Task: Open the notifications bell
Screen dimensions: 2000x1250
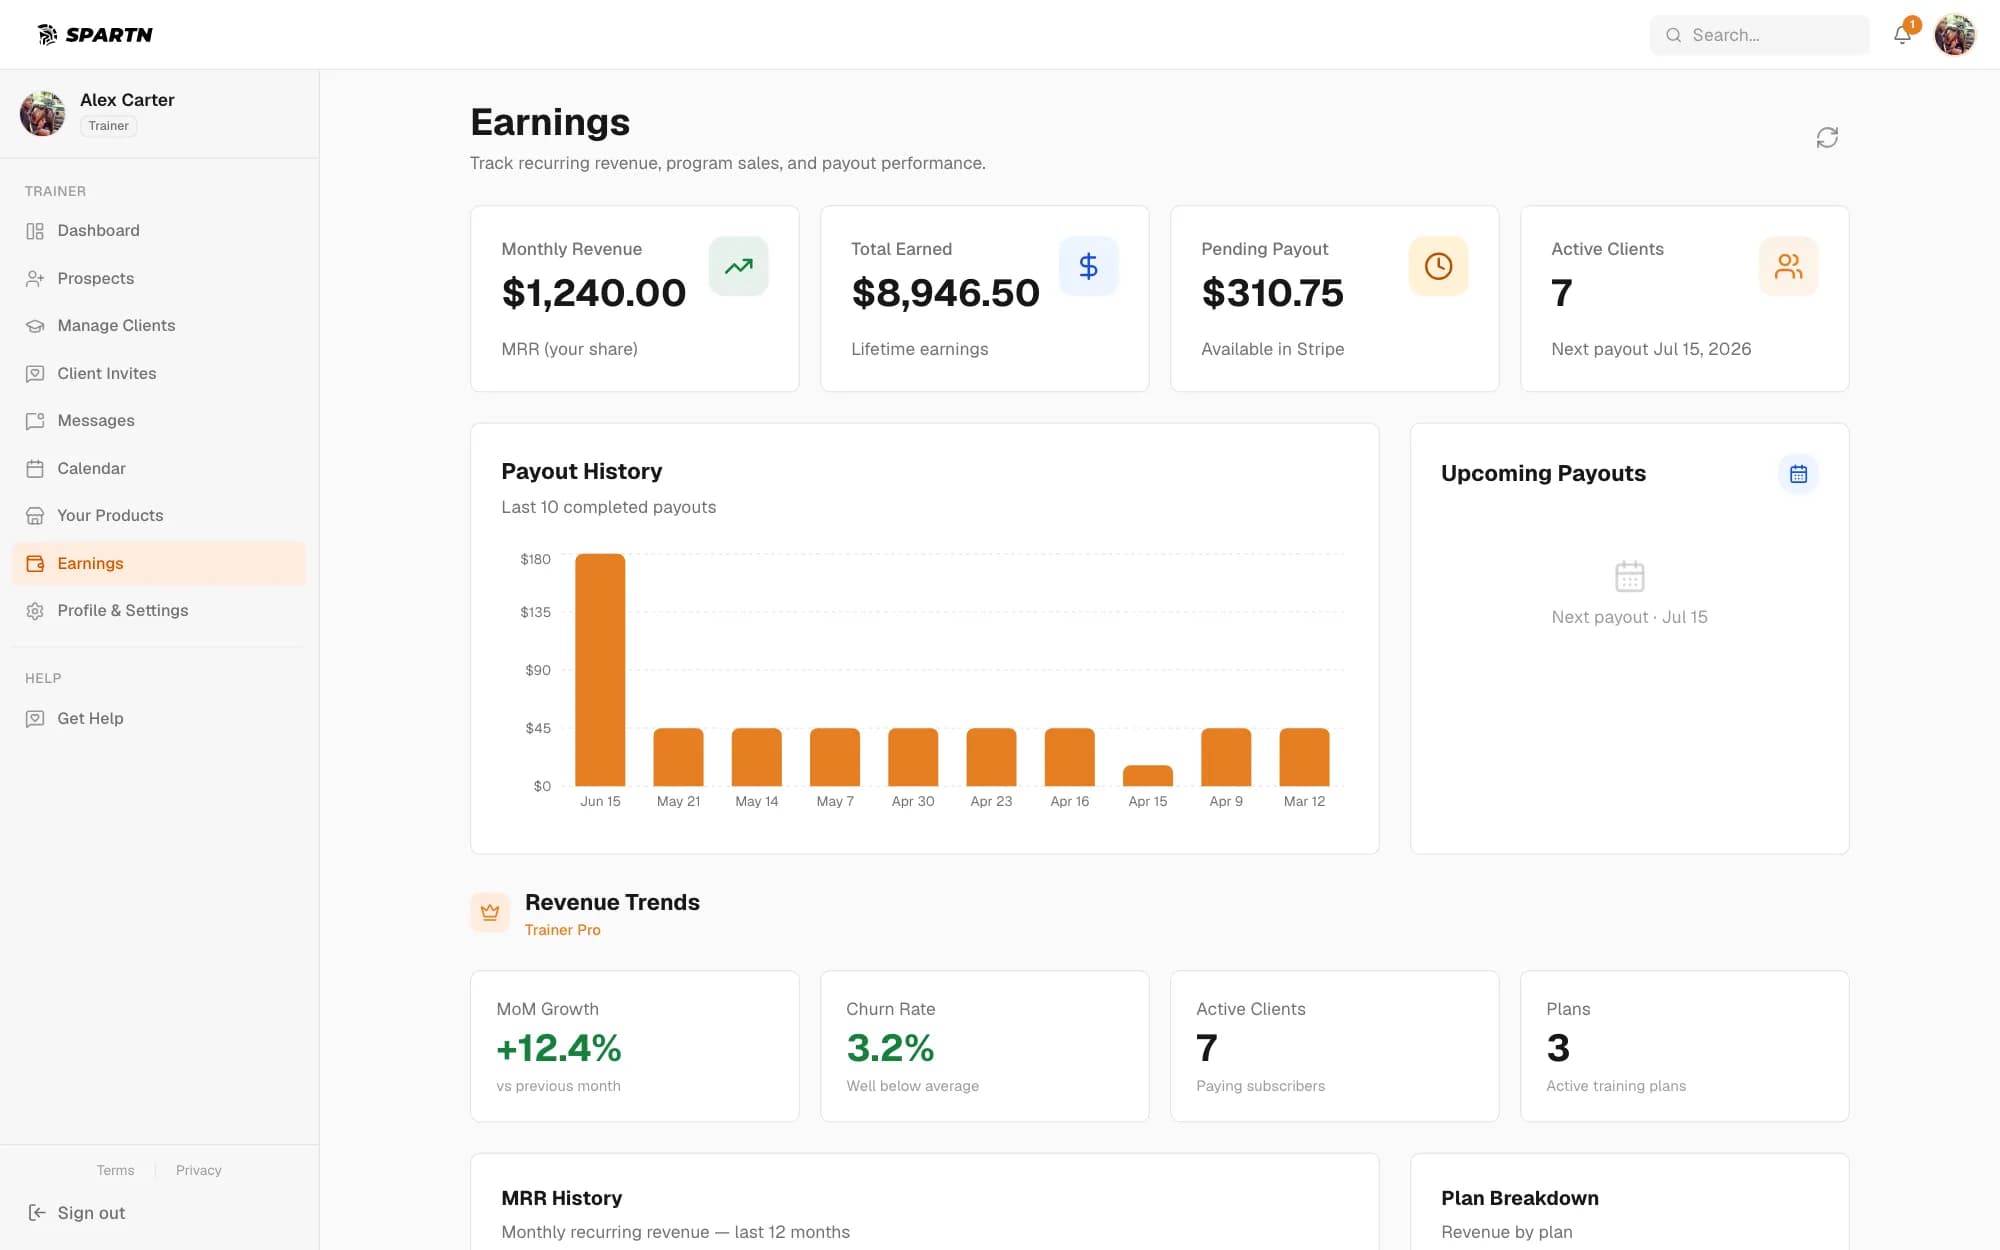Action: 1902,35
